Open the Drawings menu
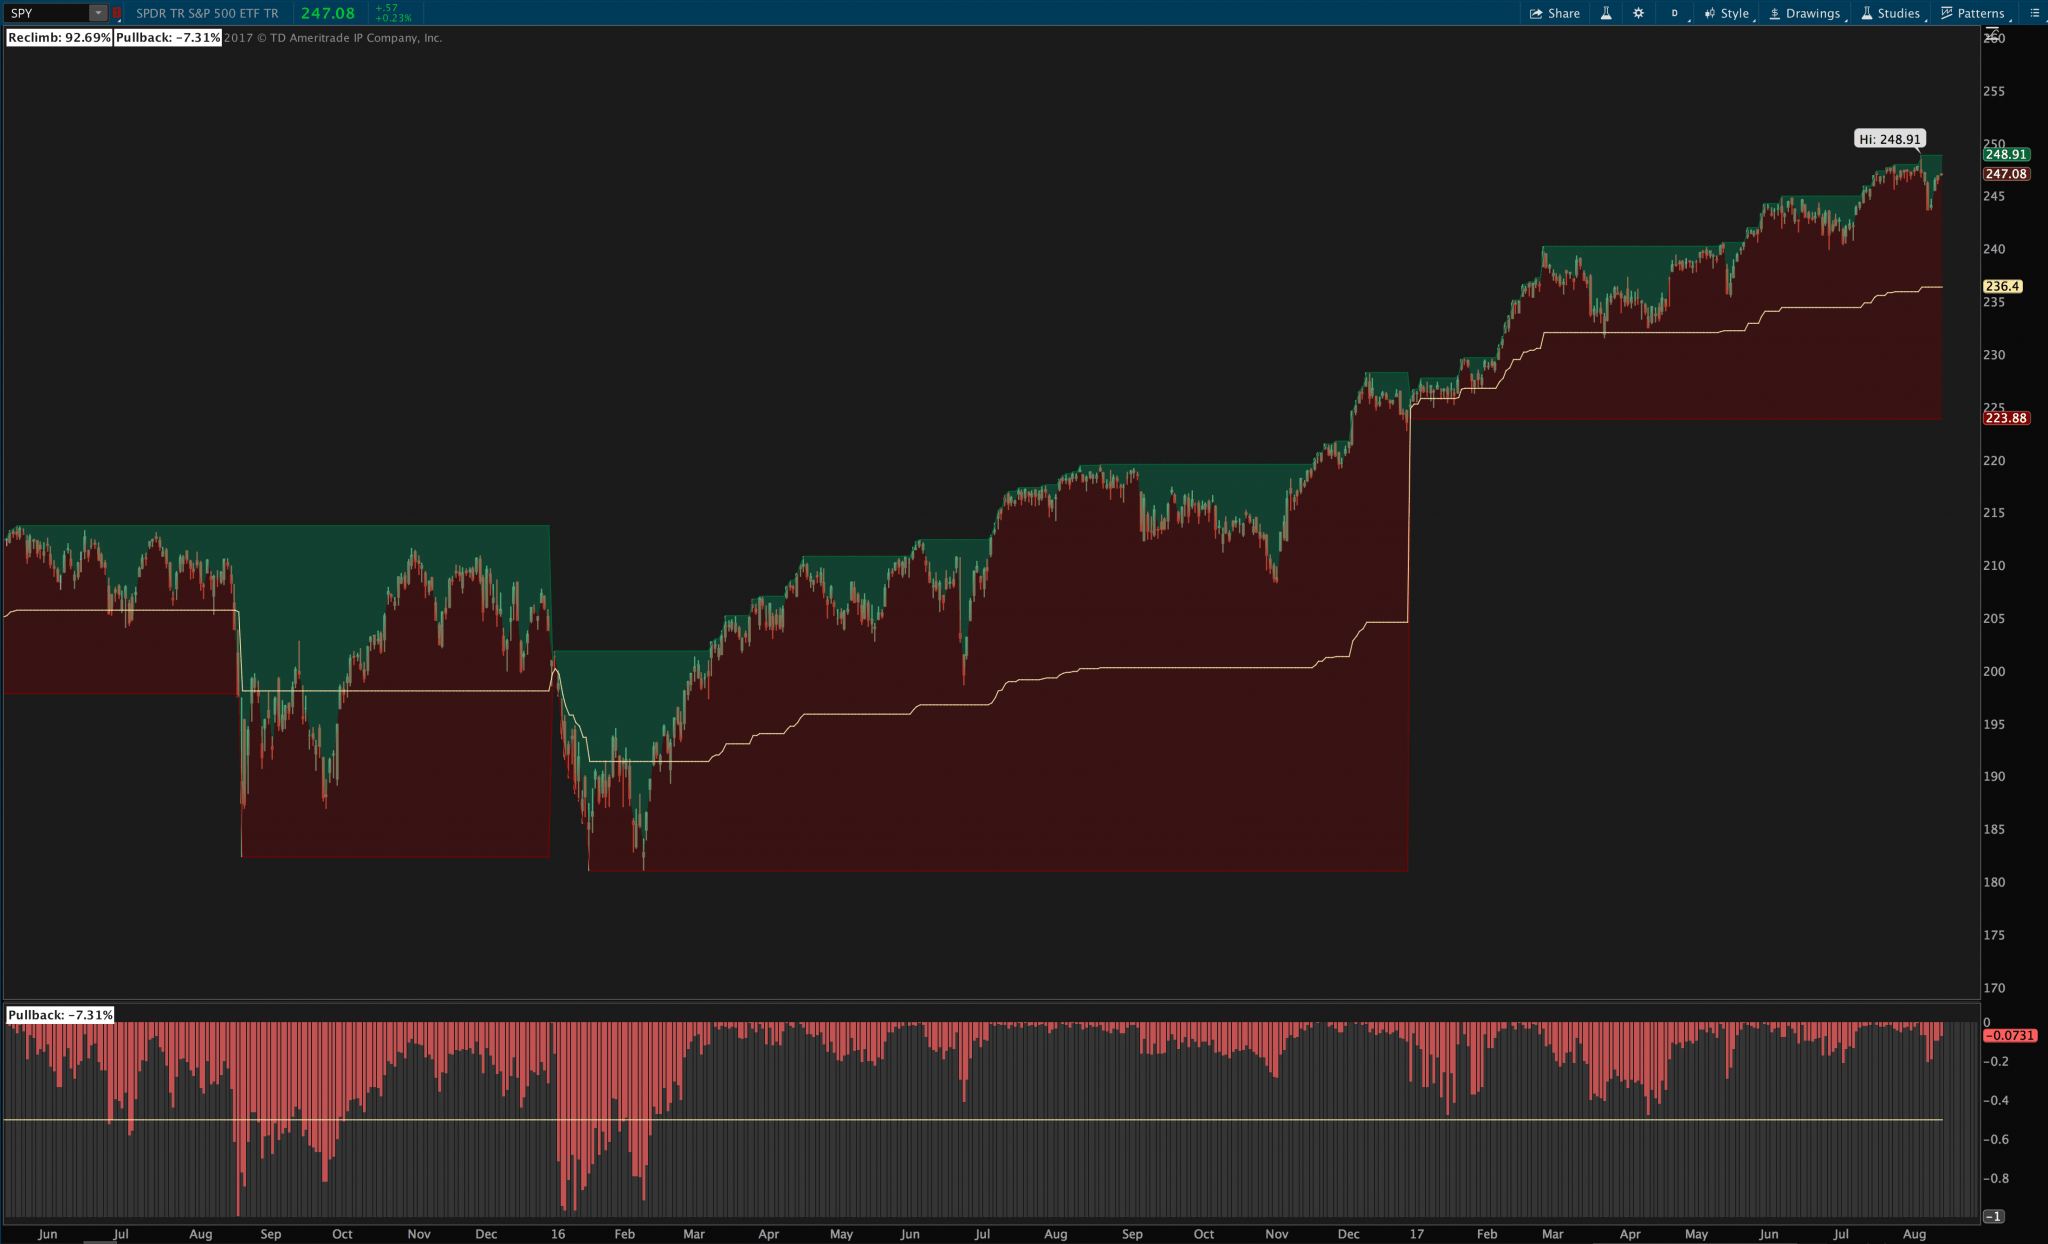The image size is (2048, 1244). click(x=1805, y=13)
